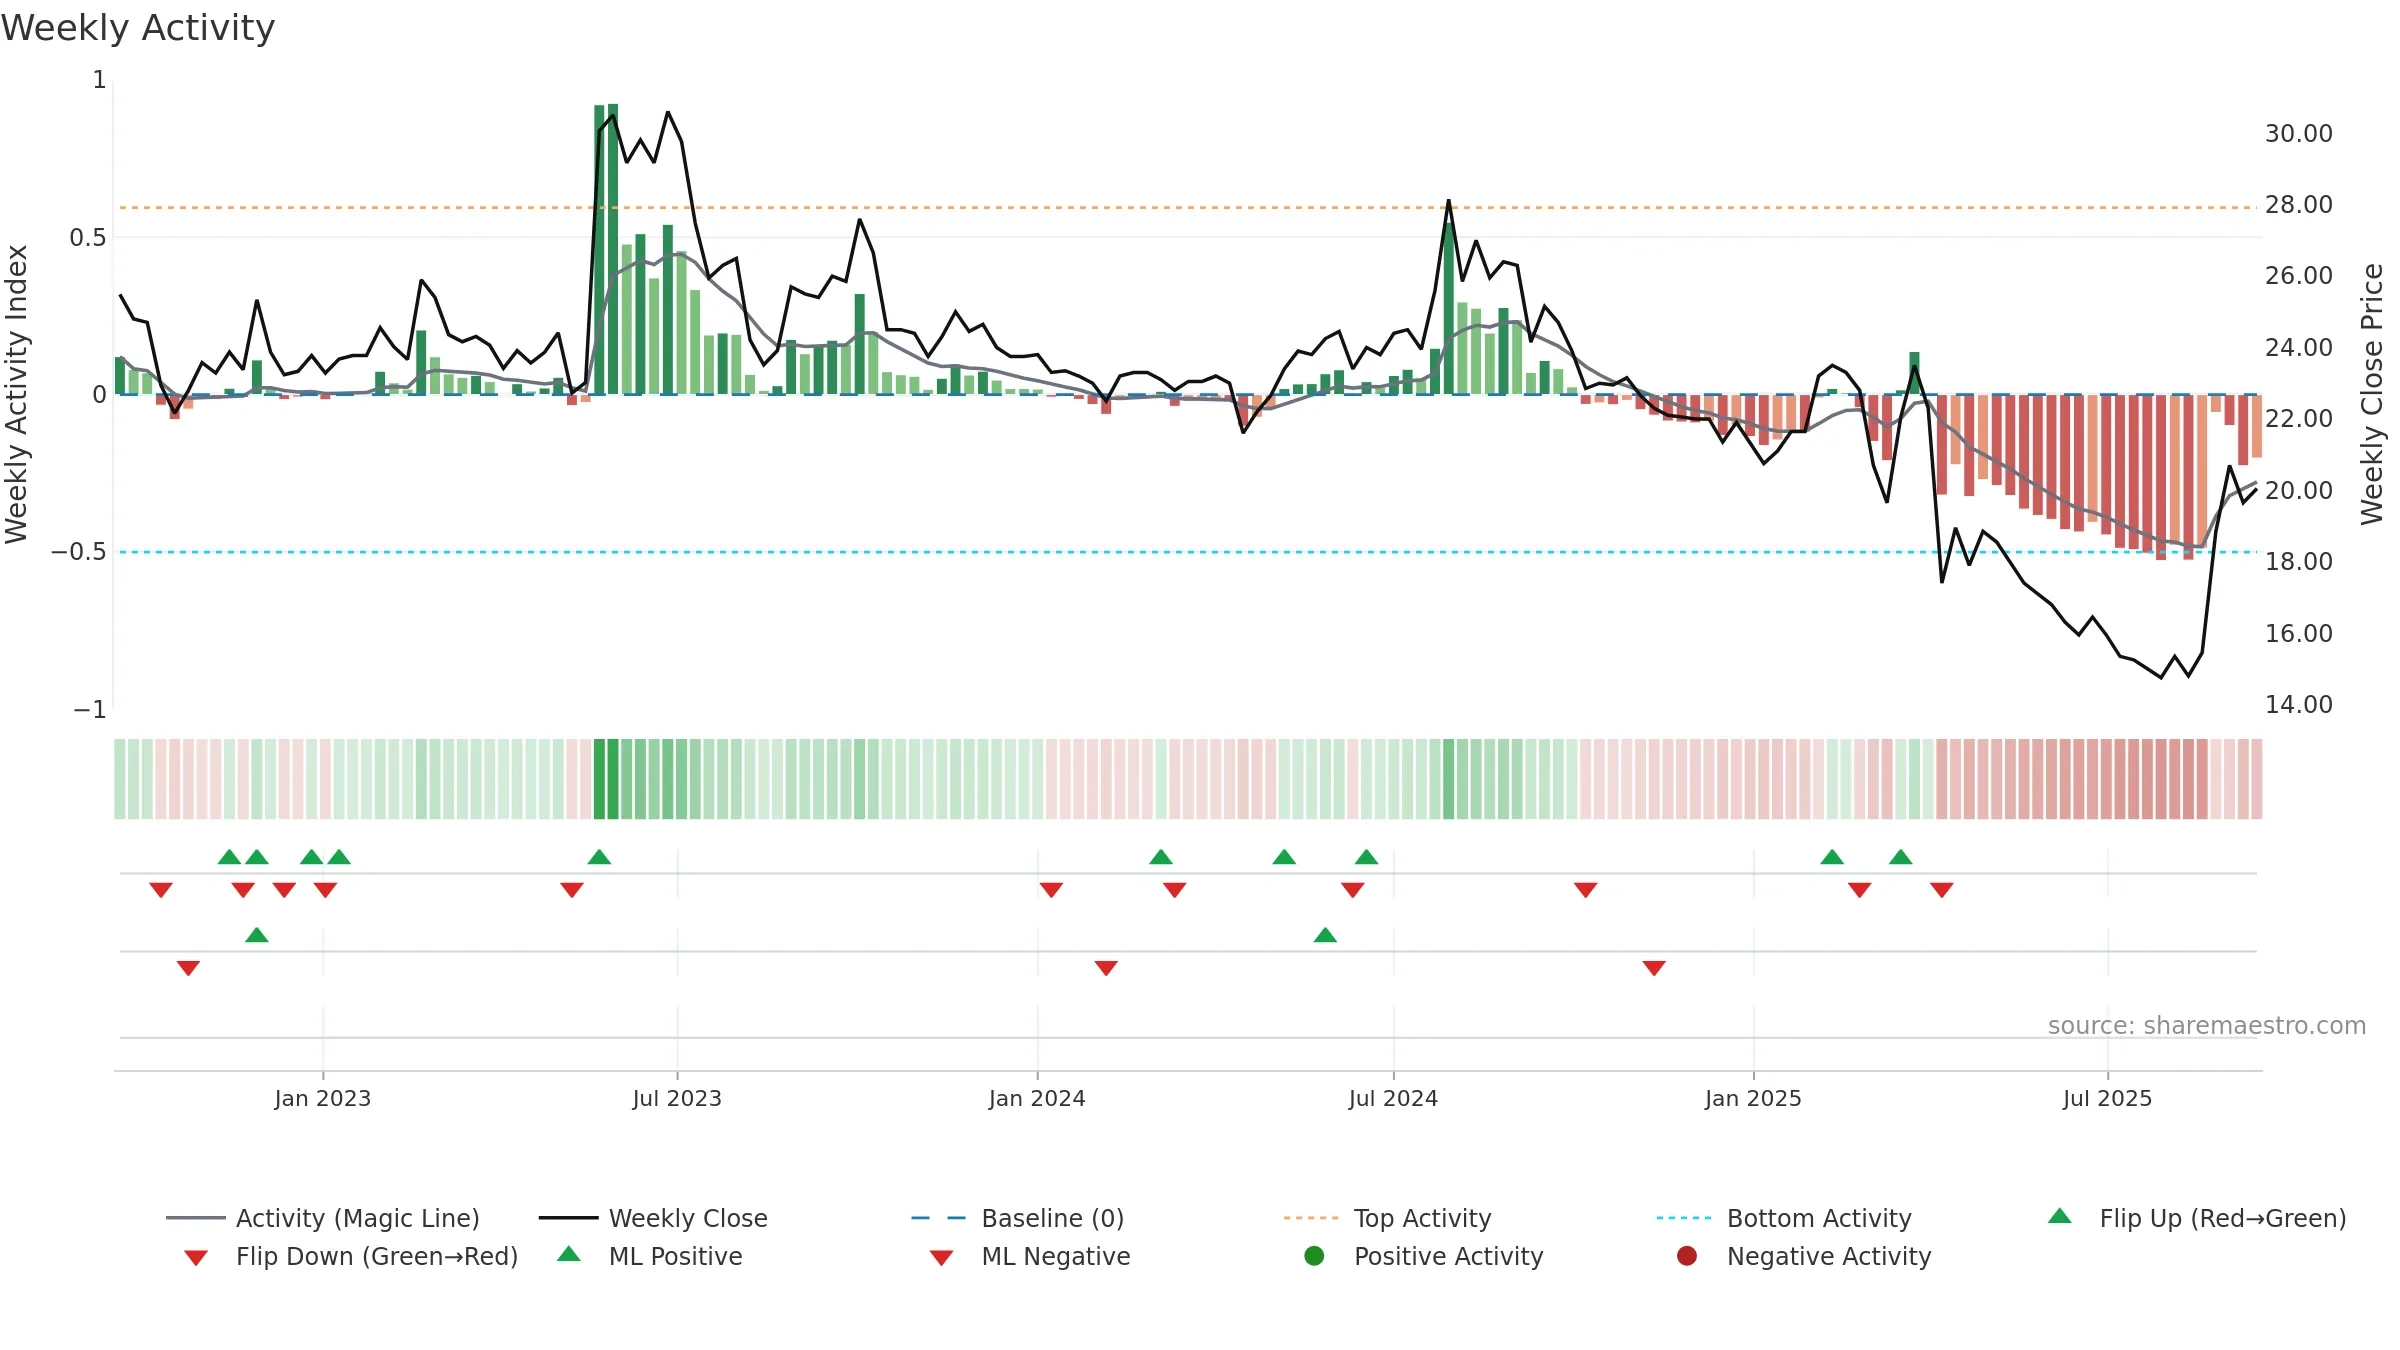Click the Jan 2025 x-axis label
The width and height of the screenshot is (2400, 1350).
[x=1753, y=1098]
